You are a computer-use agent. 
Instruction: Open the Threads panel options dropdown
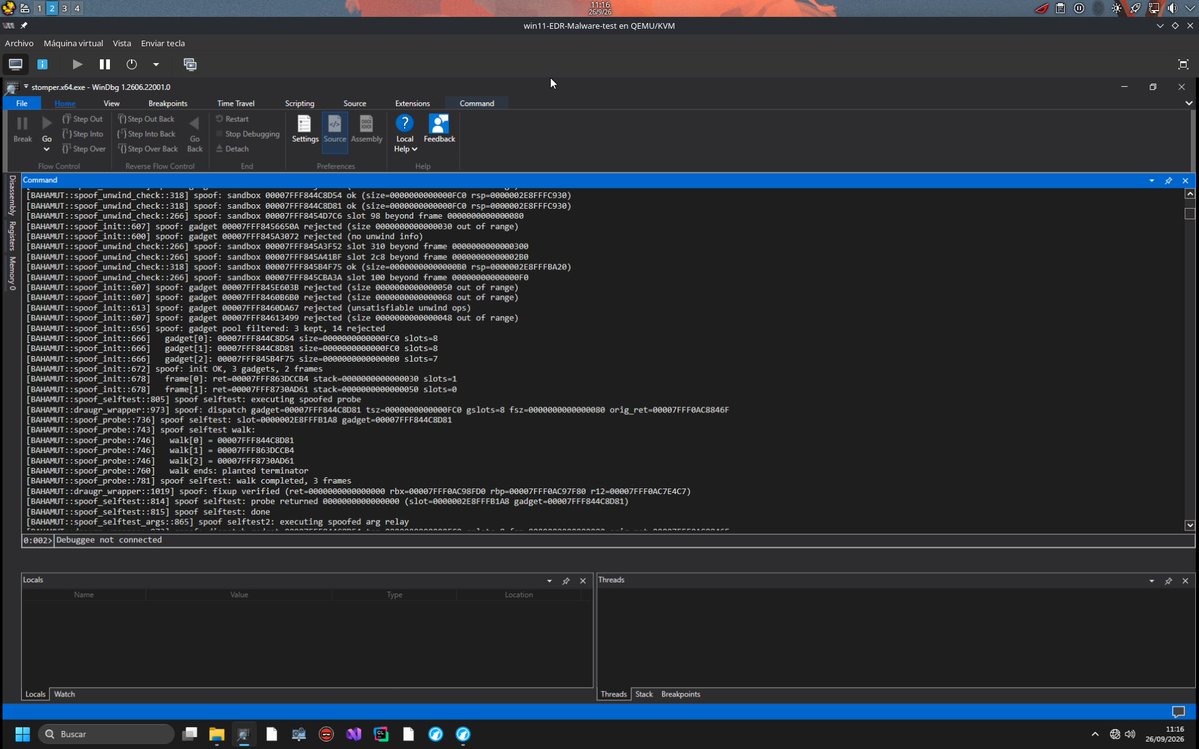(1152, 581)
